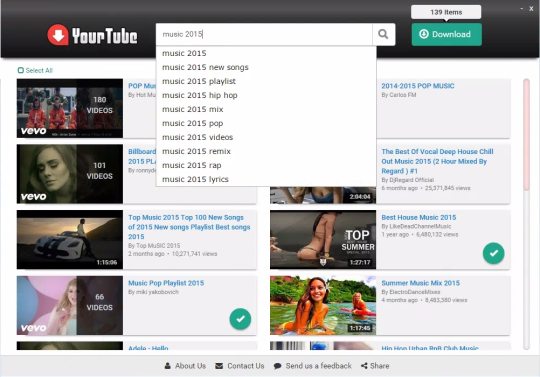Open title "Music Pop Playlist 2015"
Viewport: 540px width, 377px height.
click(166, 283)
